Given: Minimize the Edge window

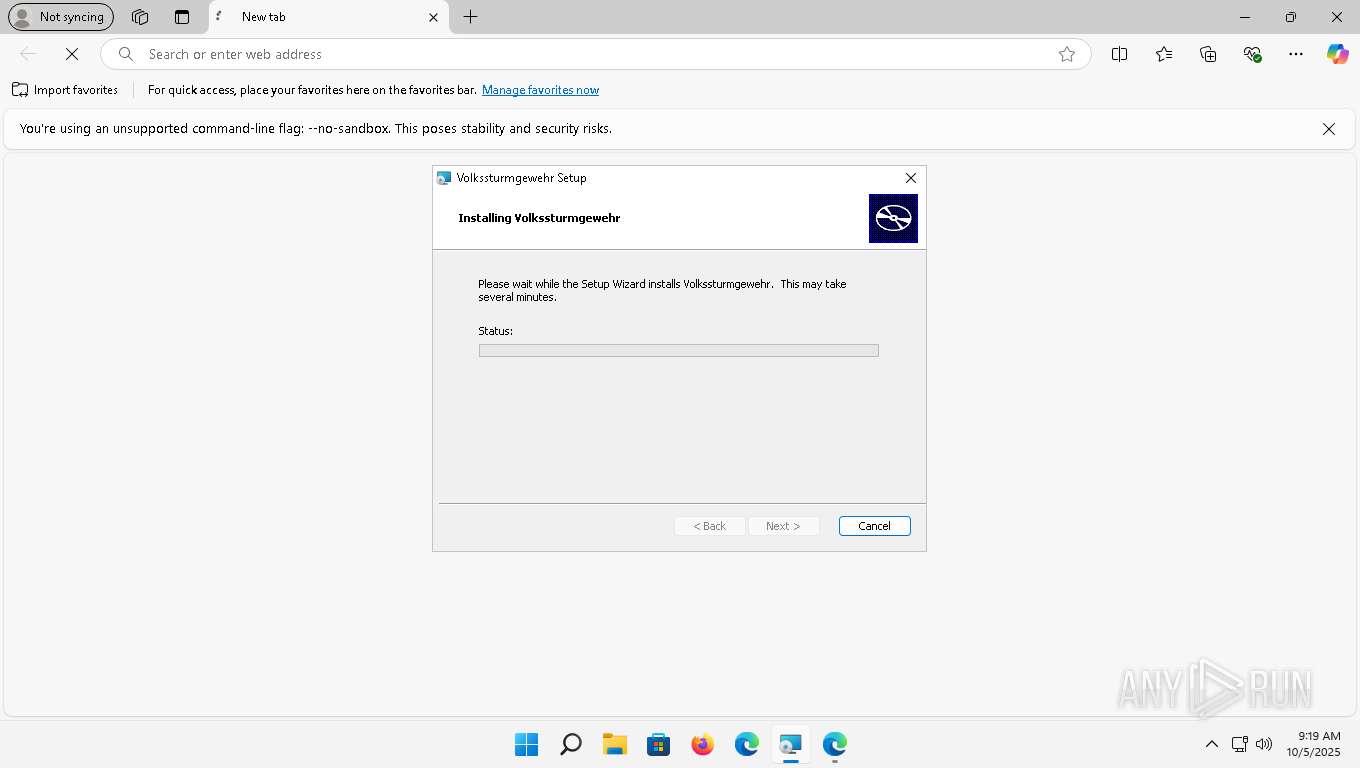Looking at the screenshot, I should (1245, 17).
